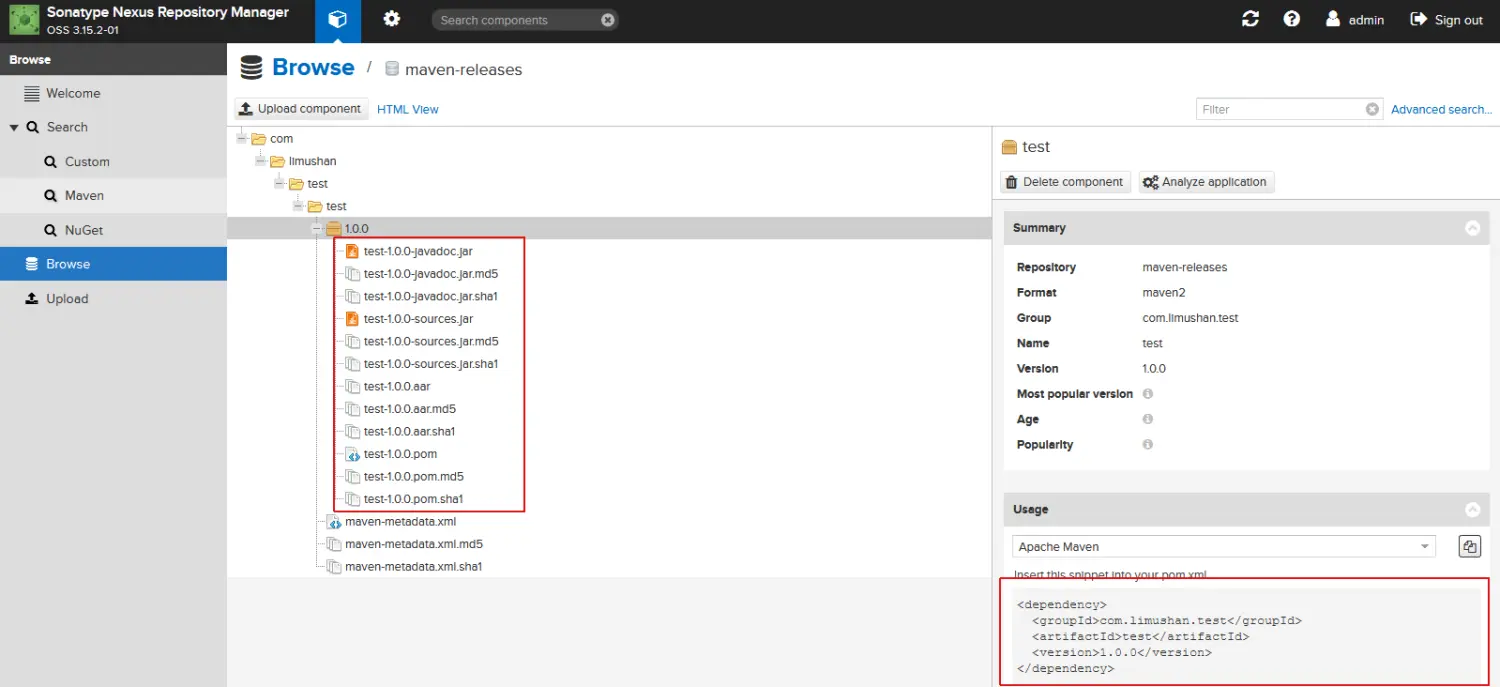
Task: Click the com.limushan.test group value
Action: coord(1191,318)
